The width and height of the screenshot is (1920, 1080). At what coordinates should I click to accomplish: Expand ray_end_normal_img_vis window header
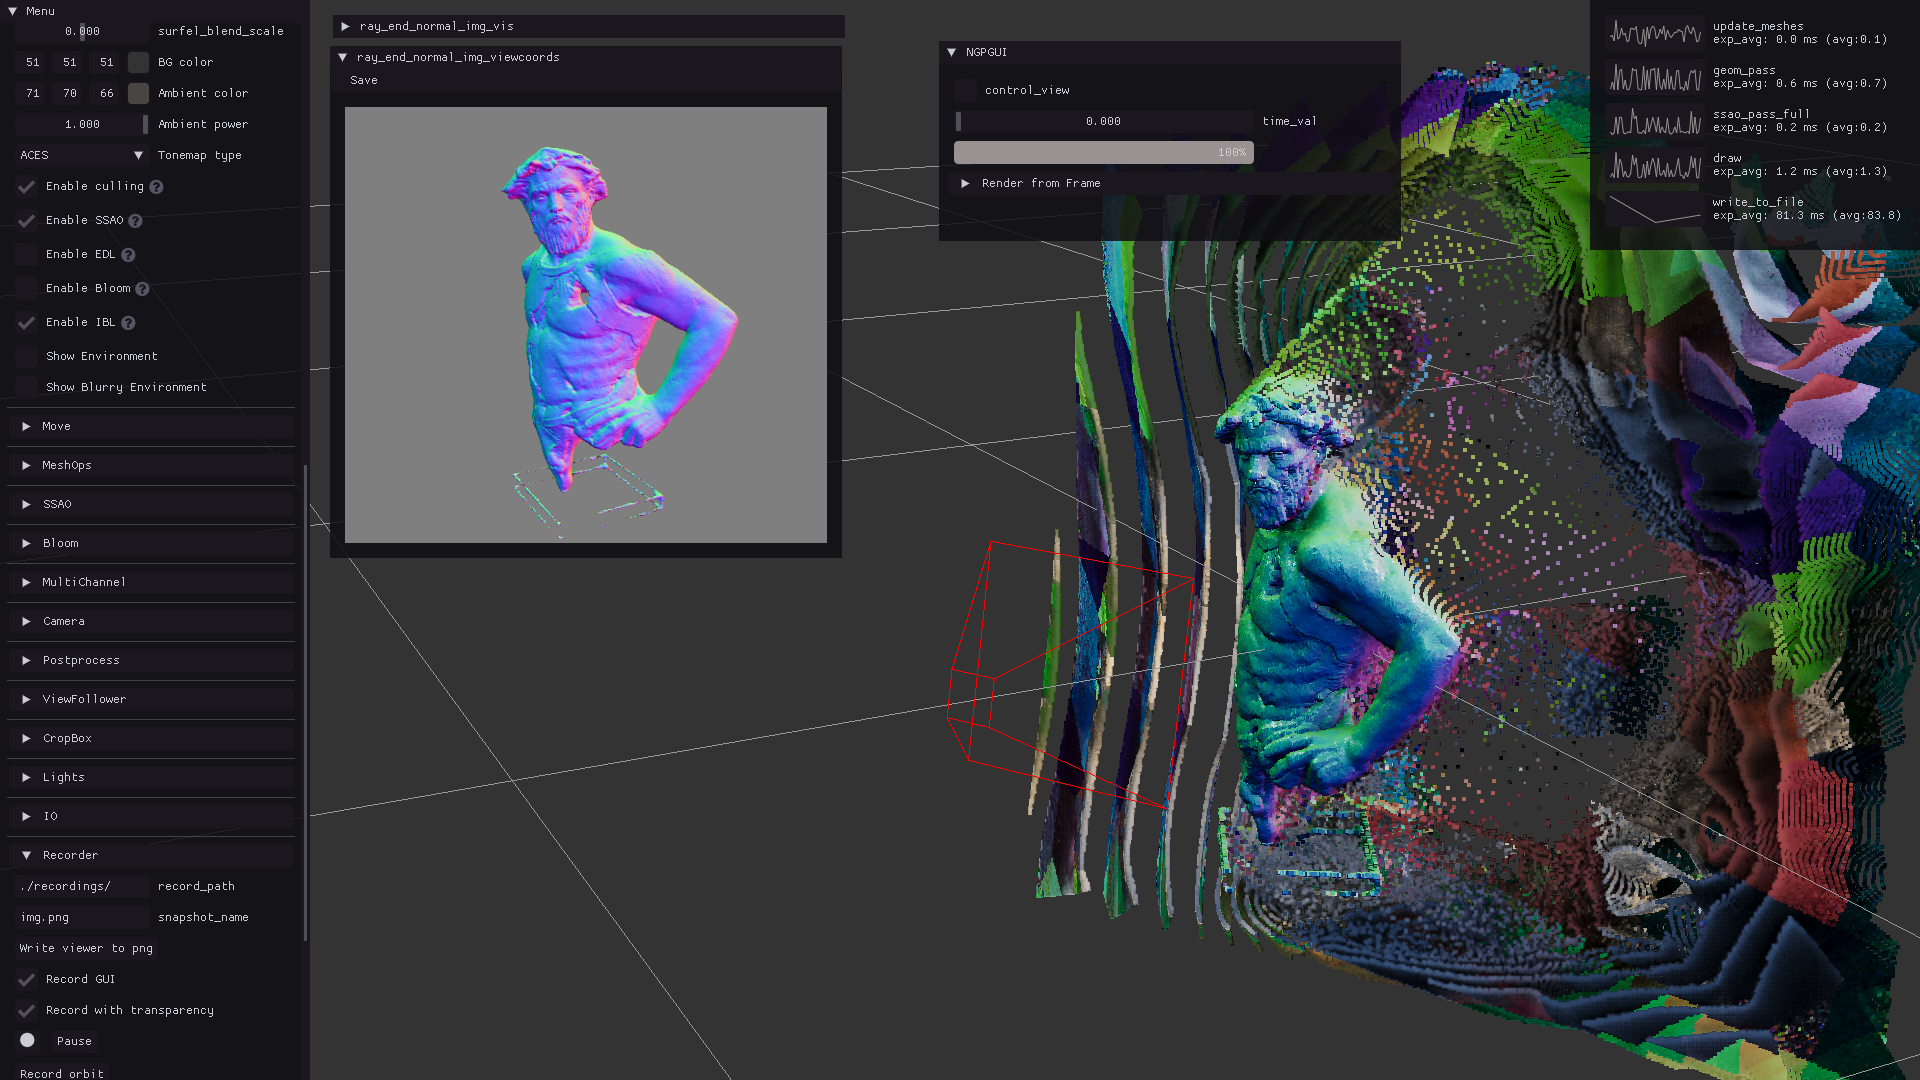tap(346, 26)
